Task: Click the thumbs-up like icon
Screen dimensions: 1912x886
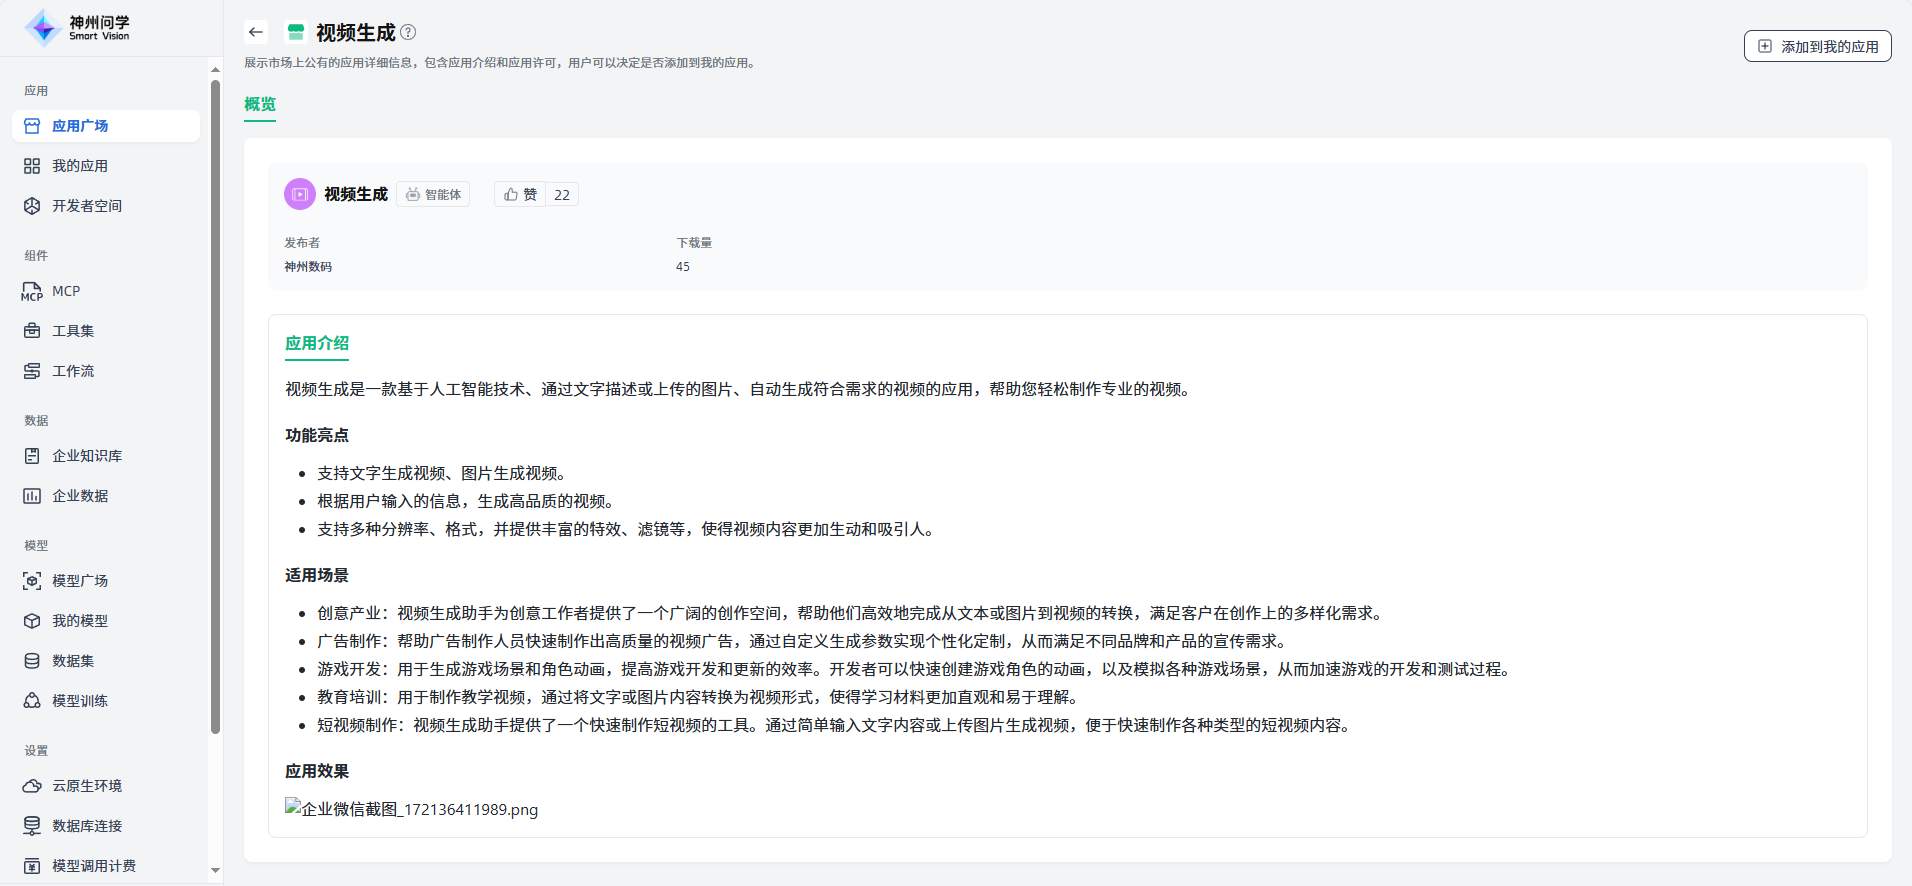Action: point(511,194)
